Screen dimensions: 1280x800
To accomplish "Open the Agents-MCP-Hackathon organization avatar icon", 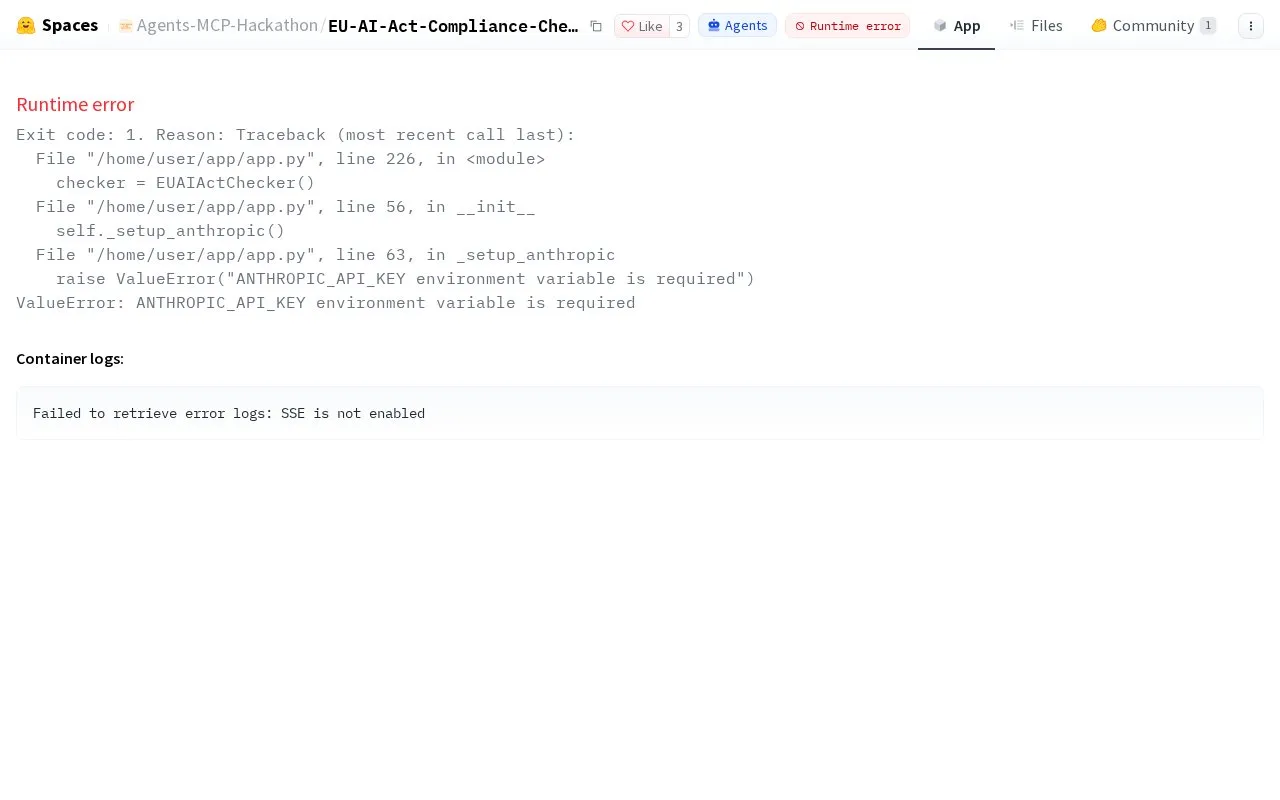I will tap(126, 26).
